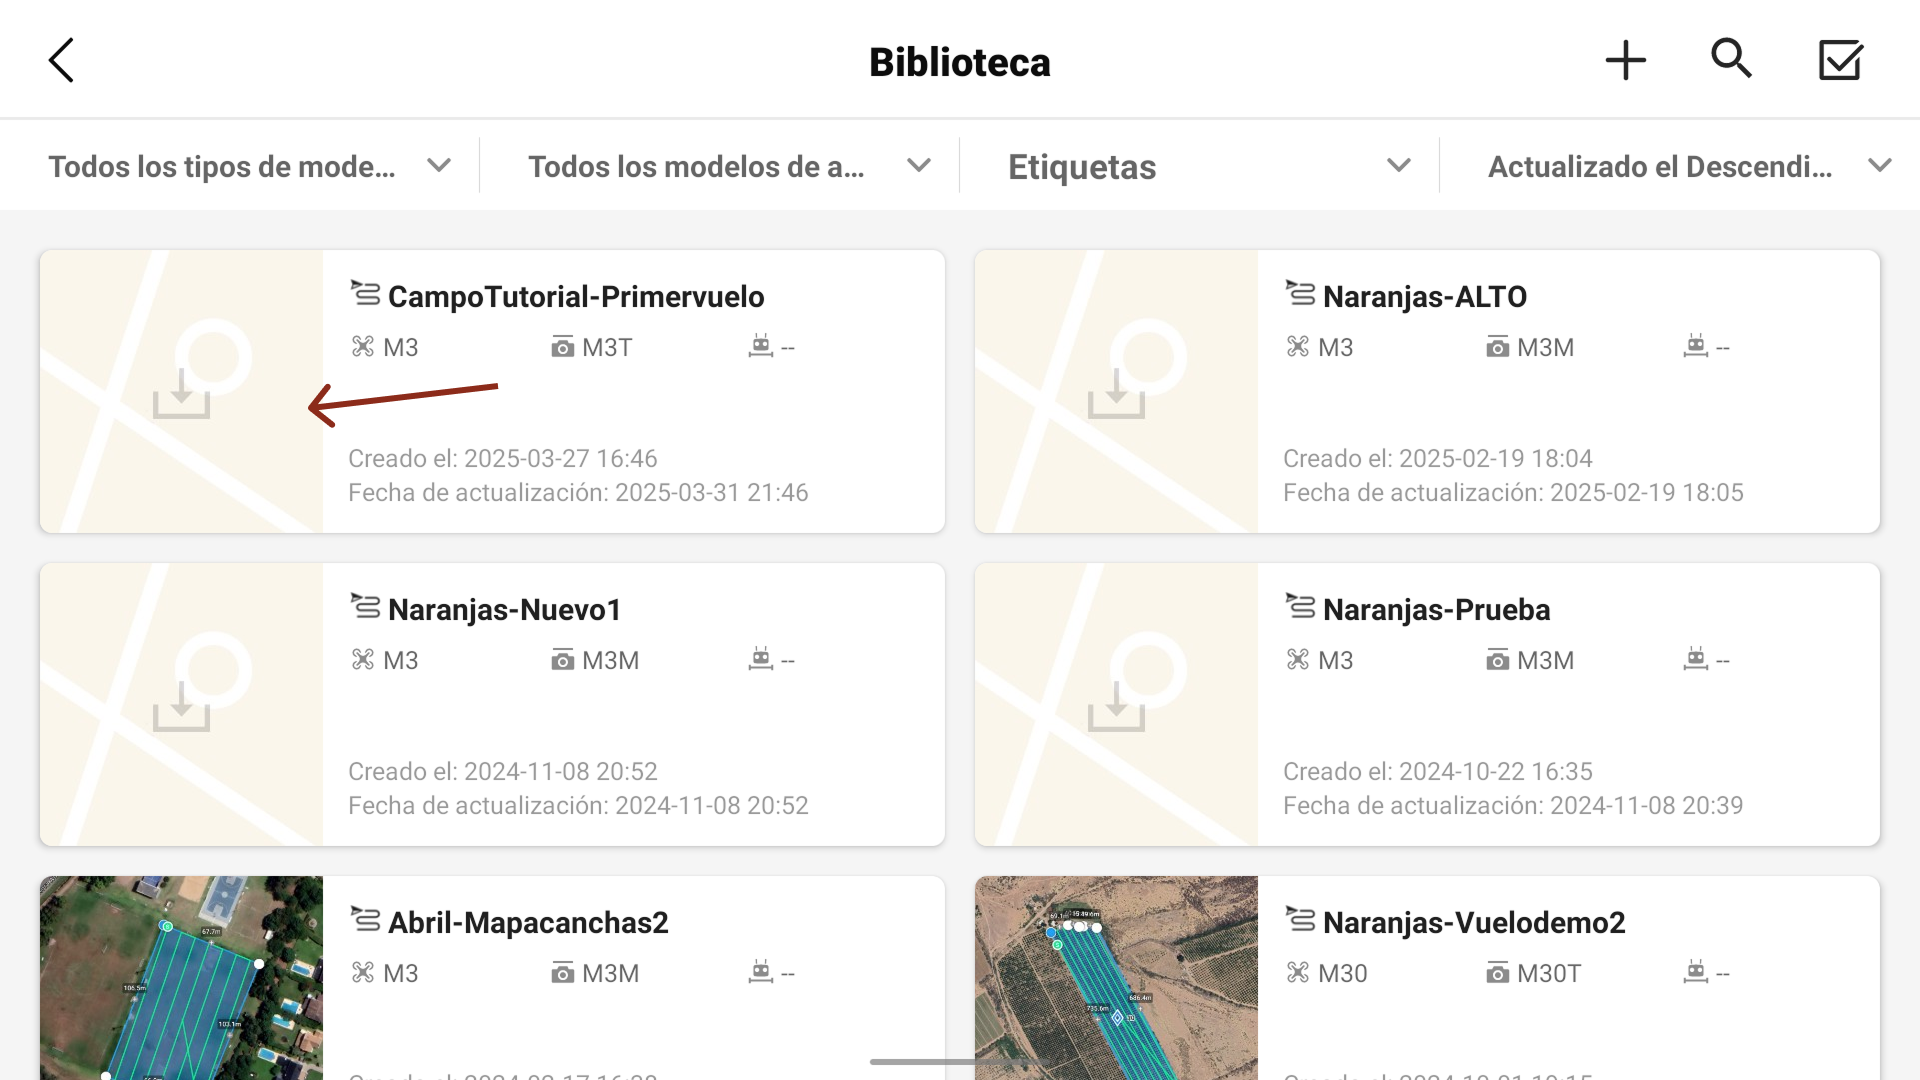Click camera icon in Naranjas-Prueba card
Viewport: 1920px width, 1080px height.
[1498, 660]
